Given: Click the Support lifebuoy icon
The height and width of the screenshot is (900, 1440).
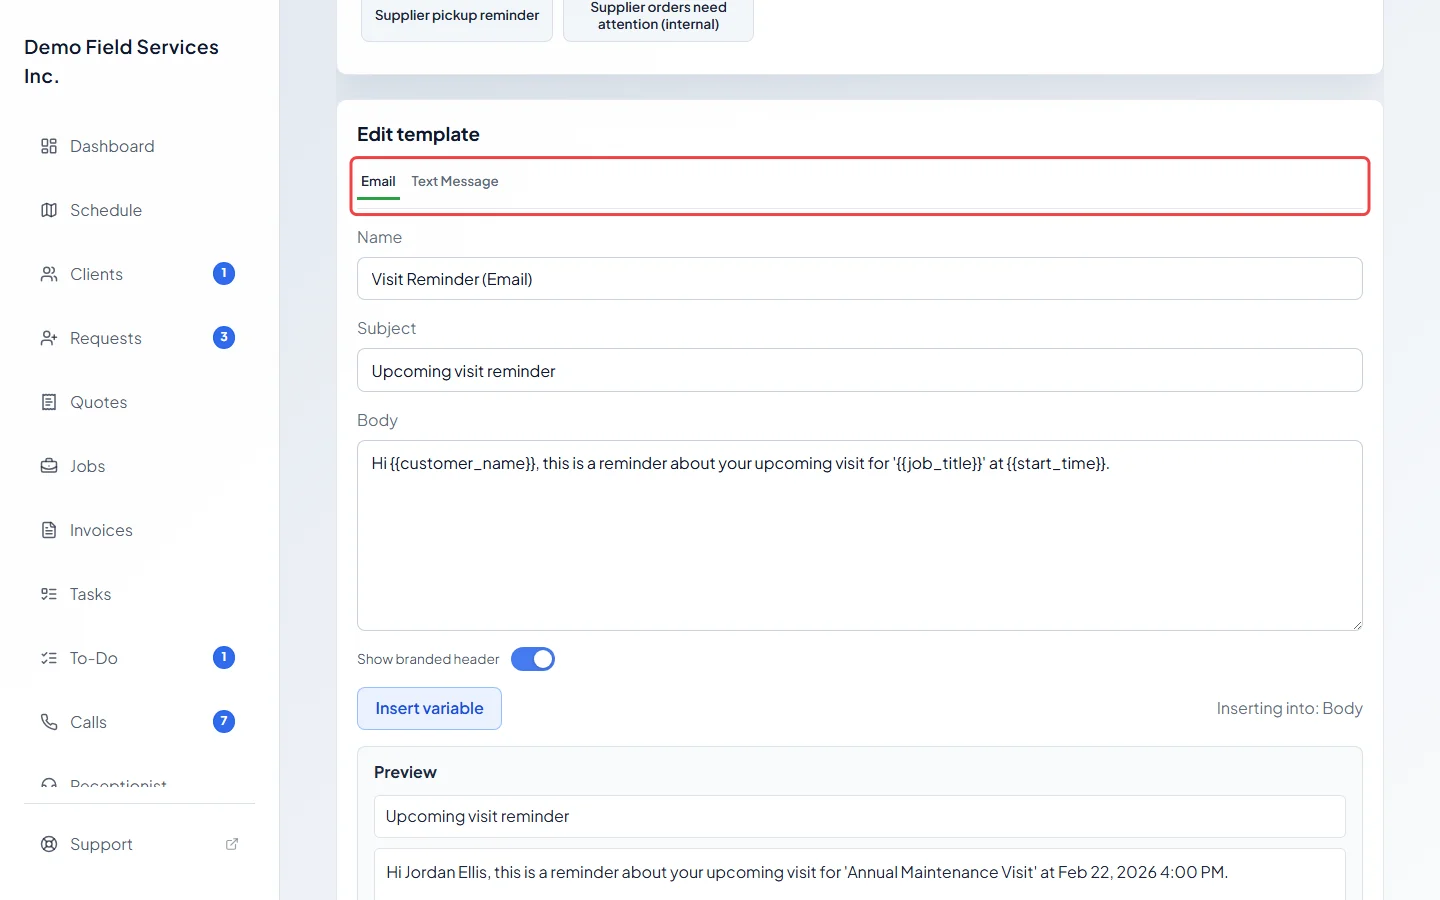Looking at the screenshot, I should (x=49, y=844).
